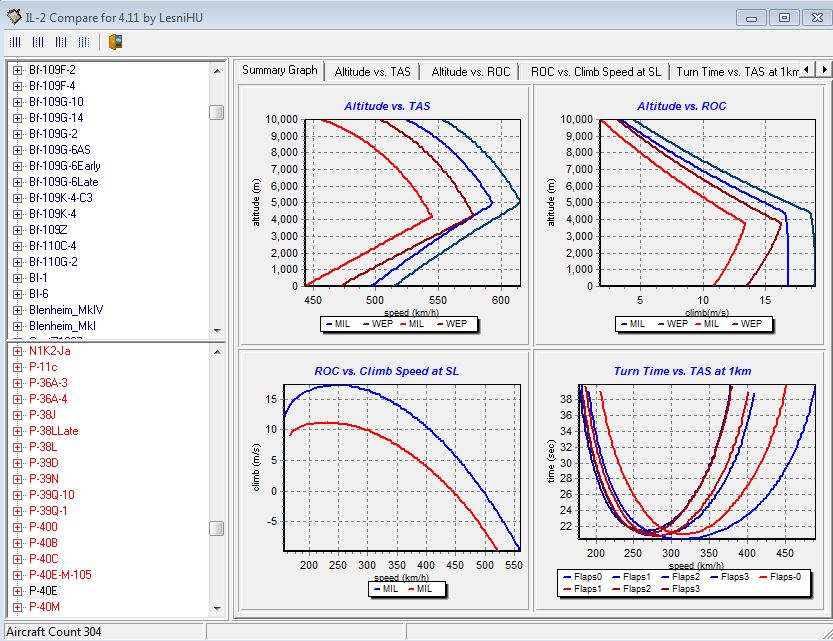Click the third column-layout toolbar icon
833x641 pixels.
point(61,42)
